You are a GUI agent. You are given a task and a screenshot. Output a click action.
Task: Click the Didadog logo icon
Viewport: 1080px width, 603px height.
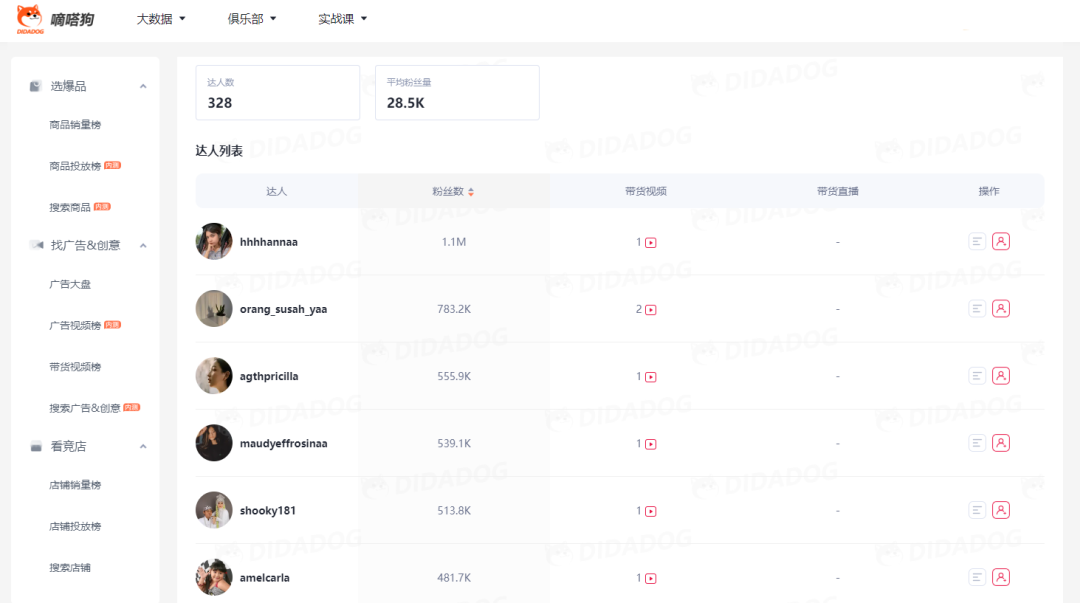tap(30, 19)
